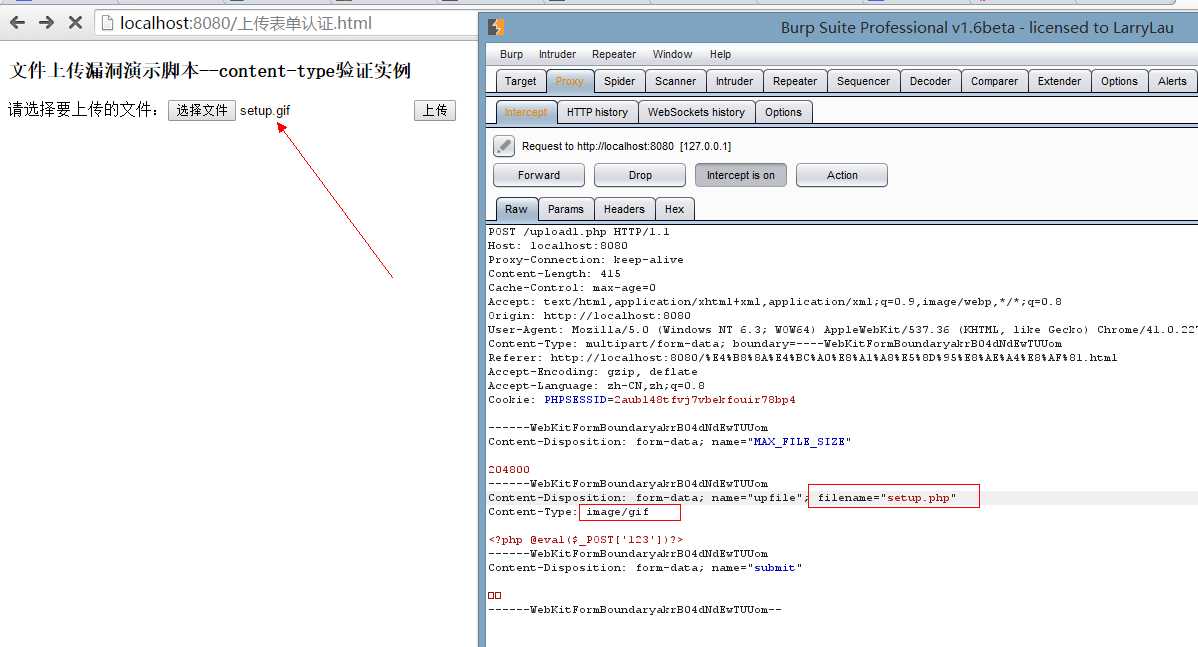Open the HTTP history sub-tab
The height and width of the screenshot is (647, 1198).
(x=597, y=112)
